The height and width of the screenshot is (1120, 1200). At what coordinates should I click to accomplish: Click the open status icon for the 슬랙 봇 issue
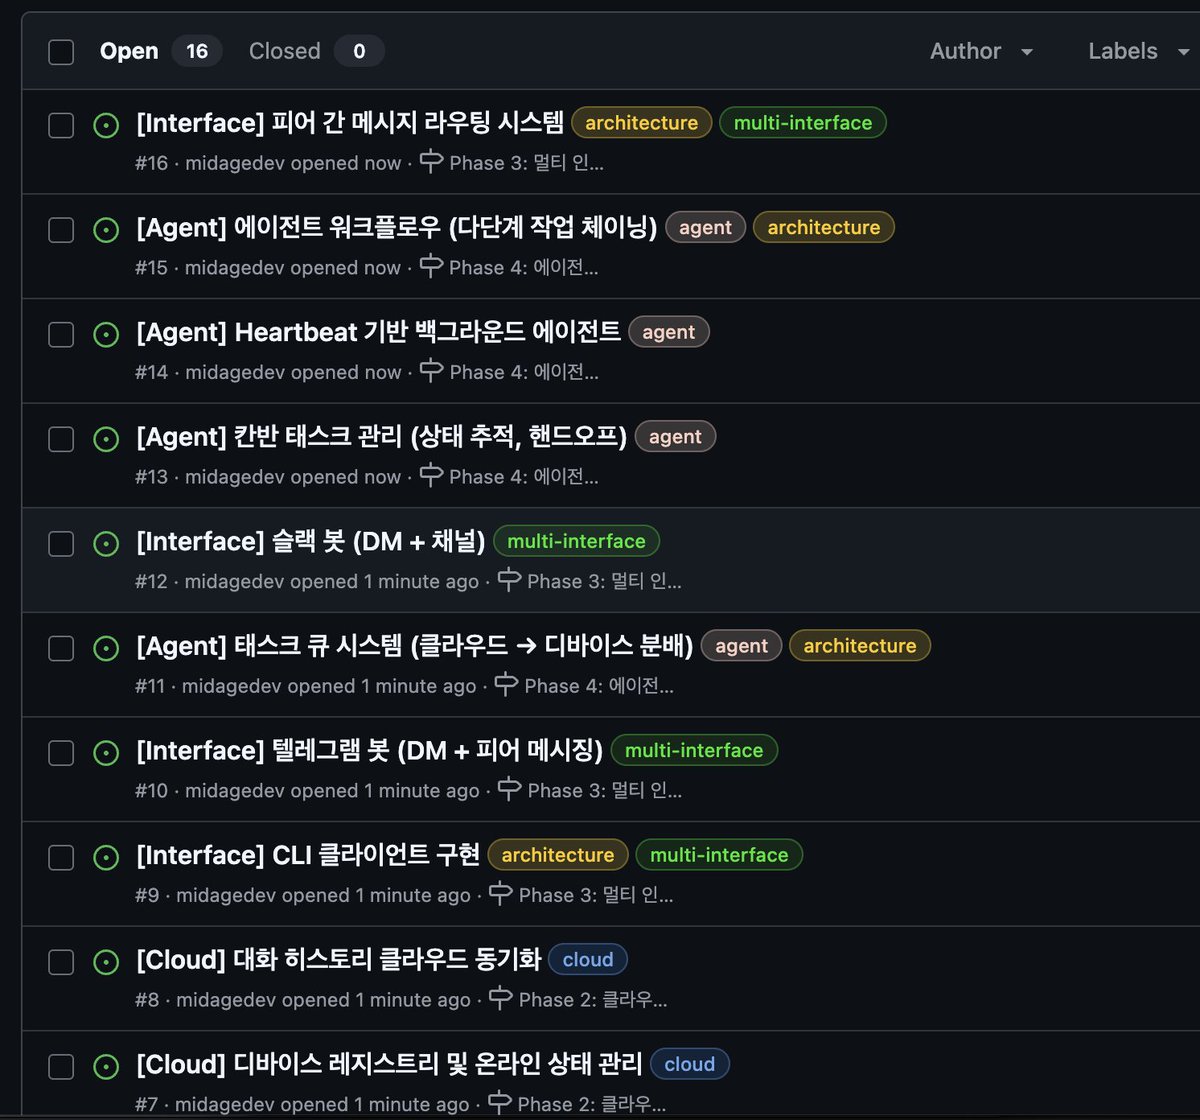(106, 543)
